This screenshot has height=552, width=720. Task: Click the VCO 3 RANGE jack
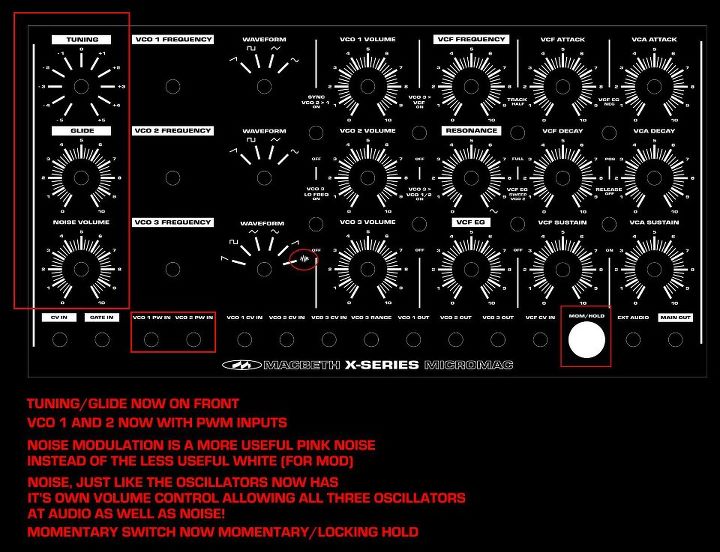pyautogui.click(x=371, y=339)
